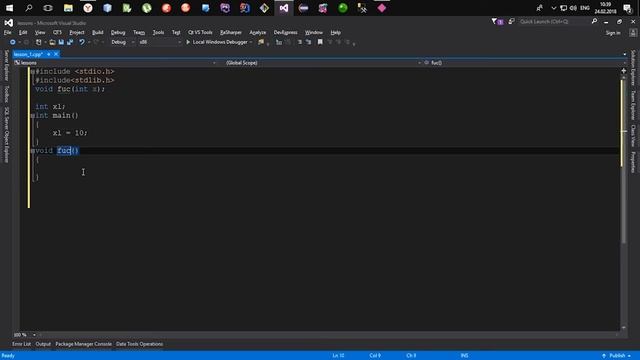Collapse the main() function block
Image resolution: width=640 pixels, height=360 pixels.
33,116
